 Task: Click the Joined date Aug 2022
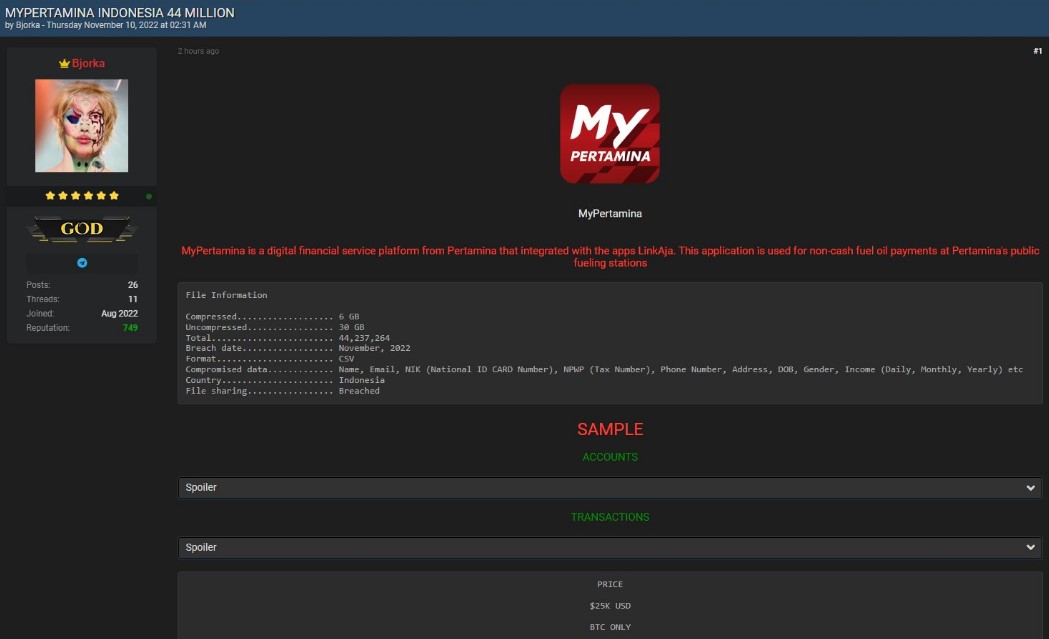click(119, 314)
